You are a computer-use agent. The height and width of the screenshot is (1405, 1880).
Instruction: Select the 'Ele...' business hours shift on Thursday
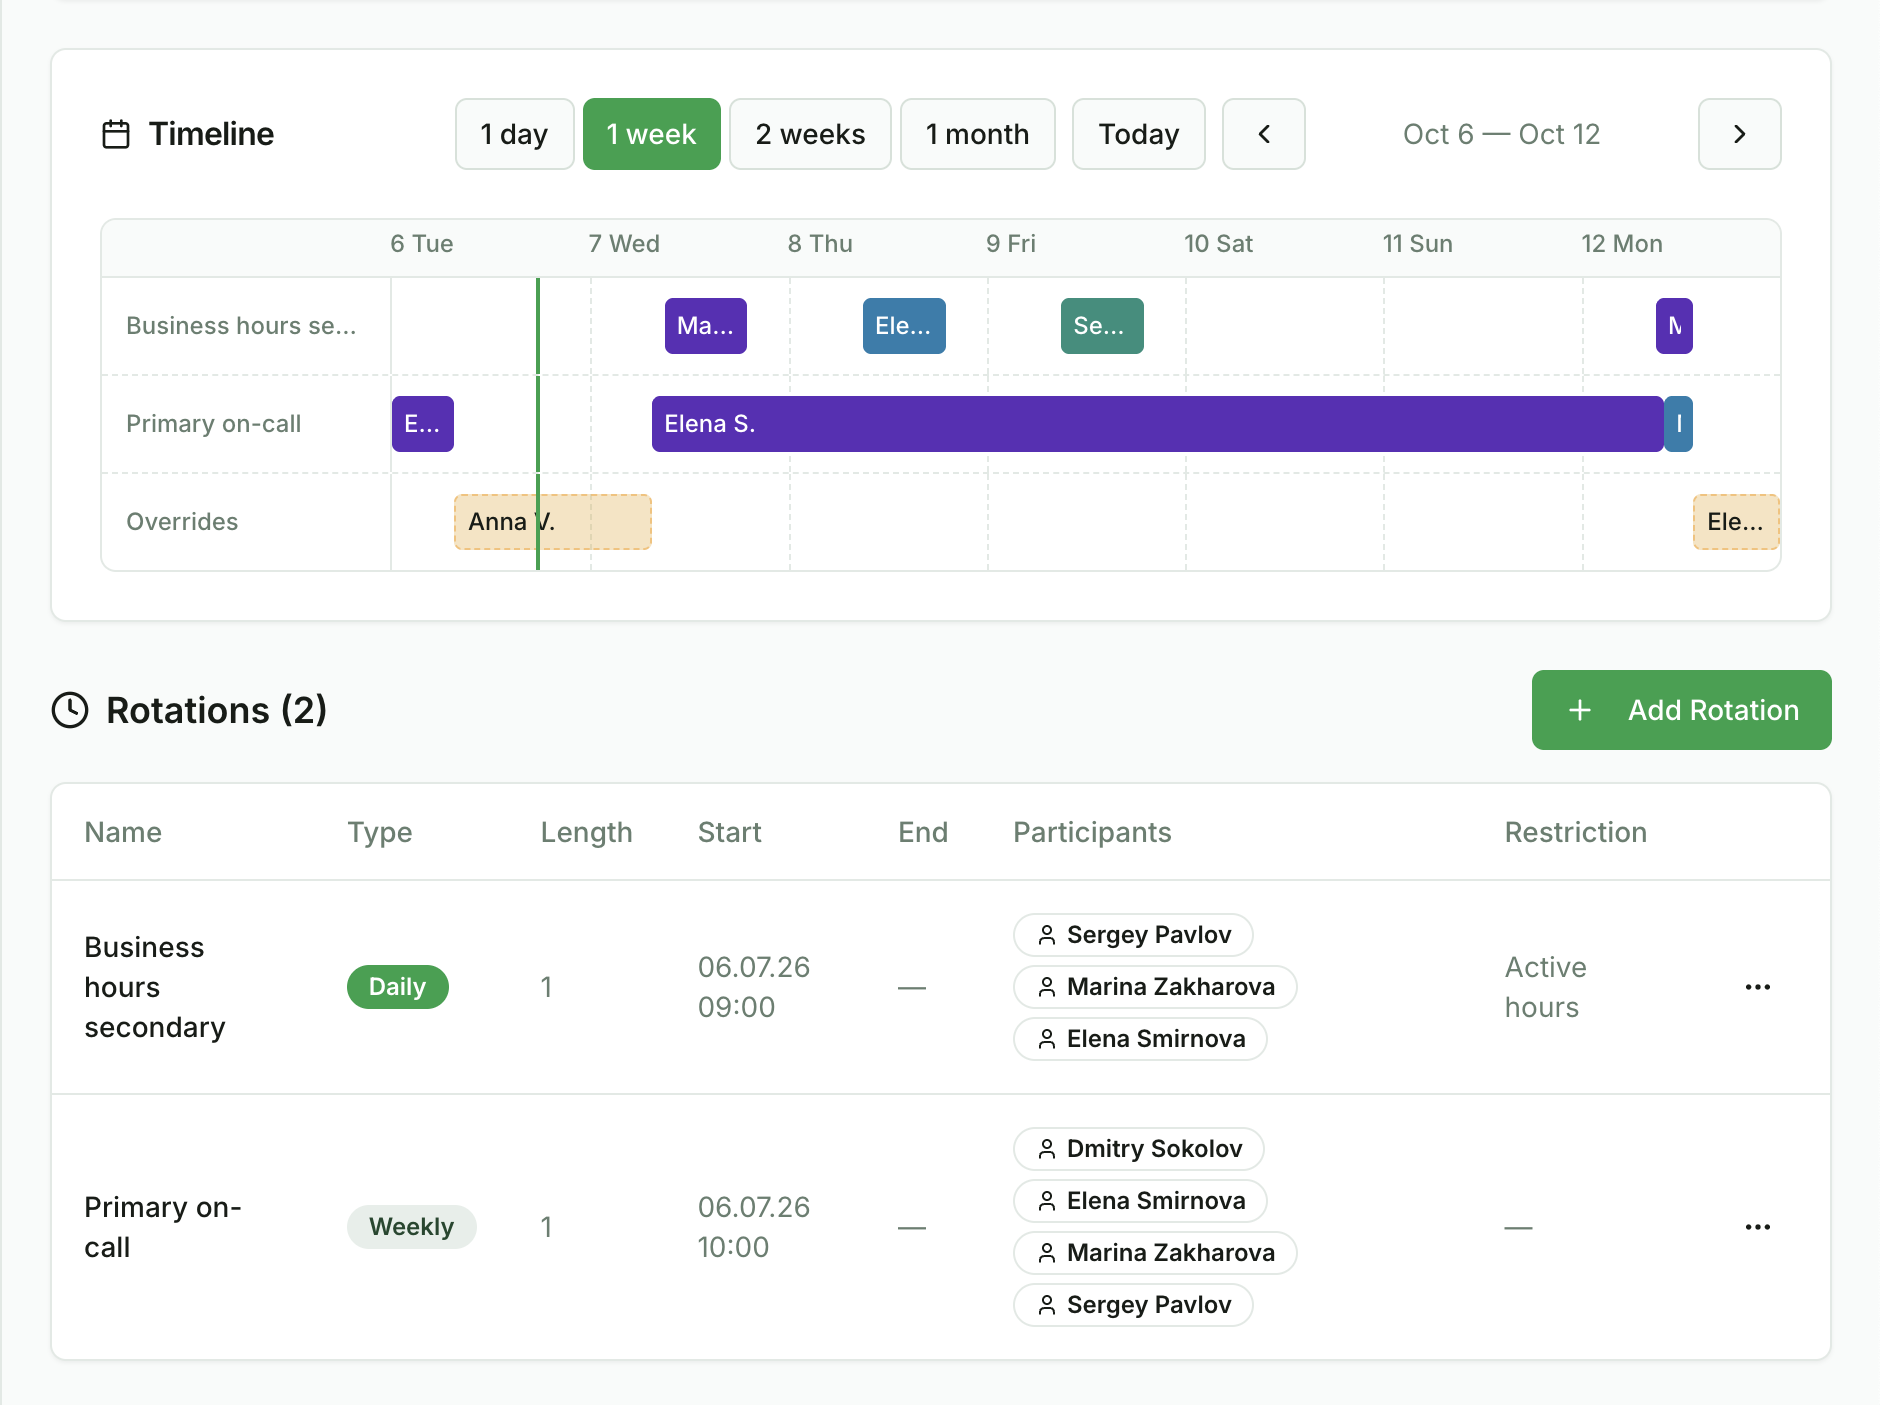(903, 326)
